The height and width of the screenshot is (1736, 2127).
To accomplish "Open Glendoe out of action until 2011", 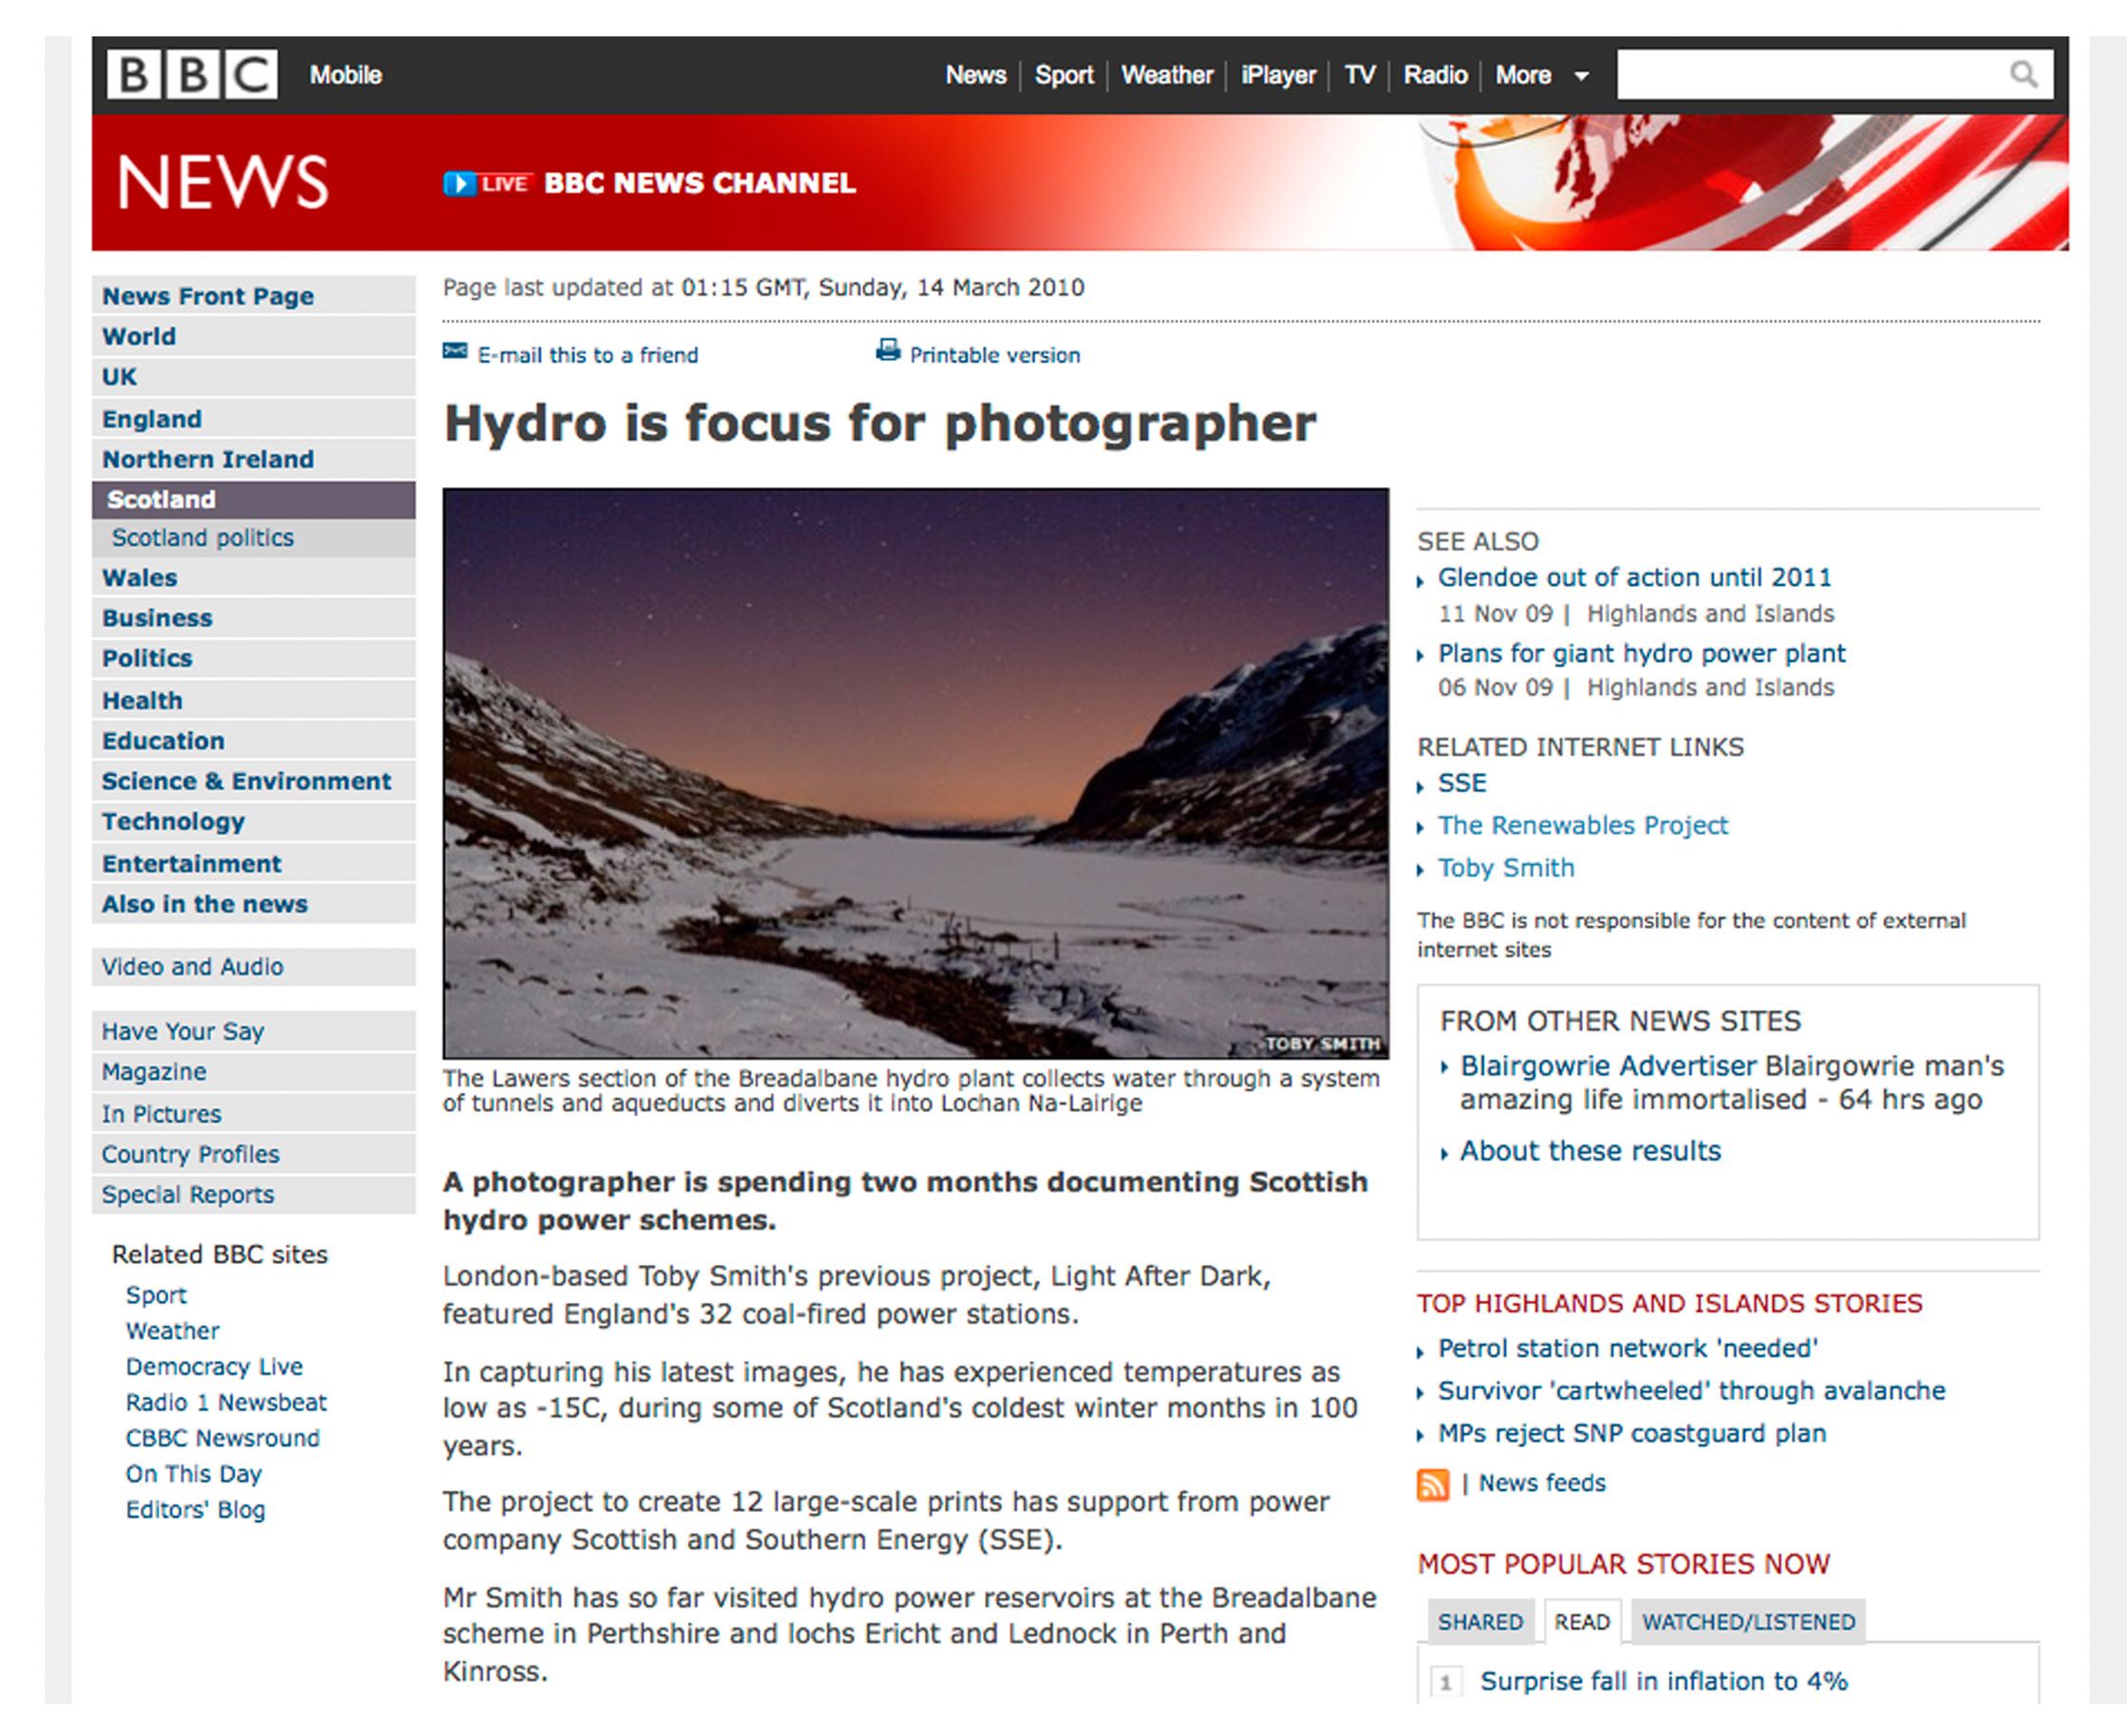I will point(1634,578).
